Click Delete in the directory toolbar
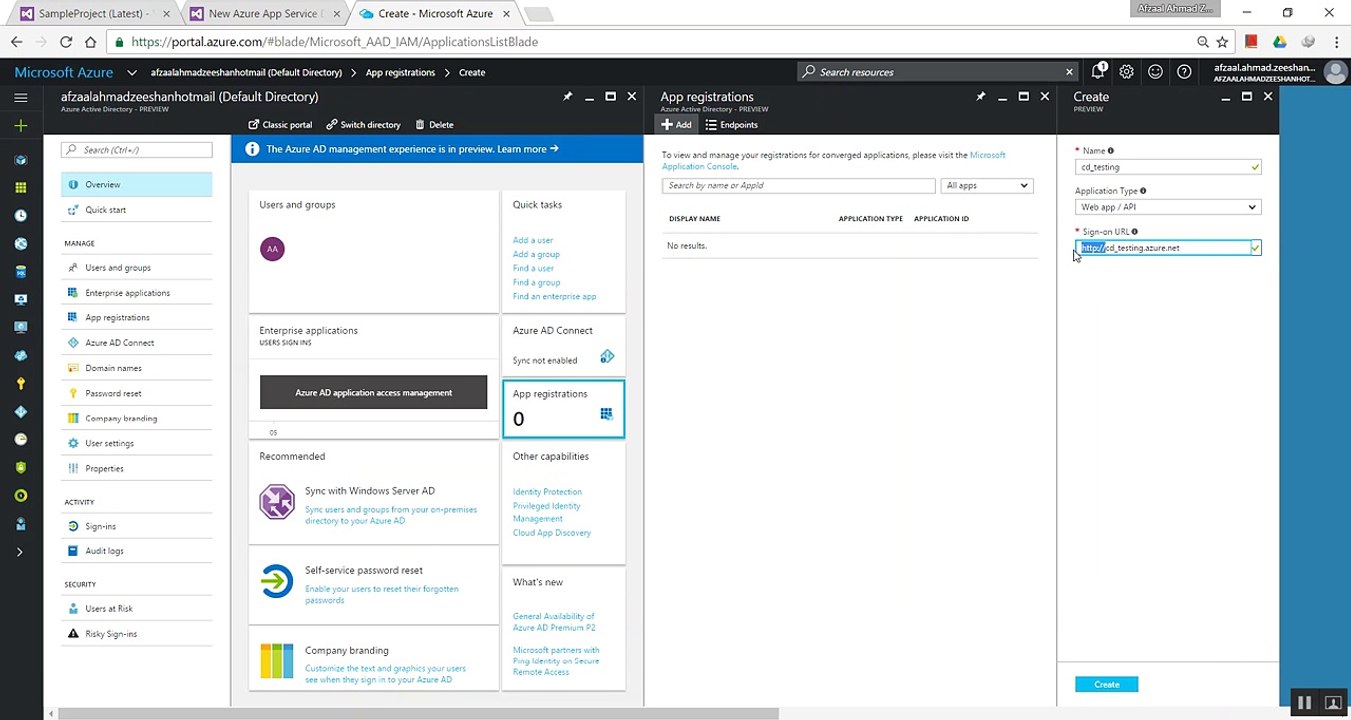Screen dimensions: 1351x720 pyautogui.click(x=434, y=125)
